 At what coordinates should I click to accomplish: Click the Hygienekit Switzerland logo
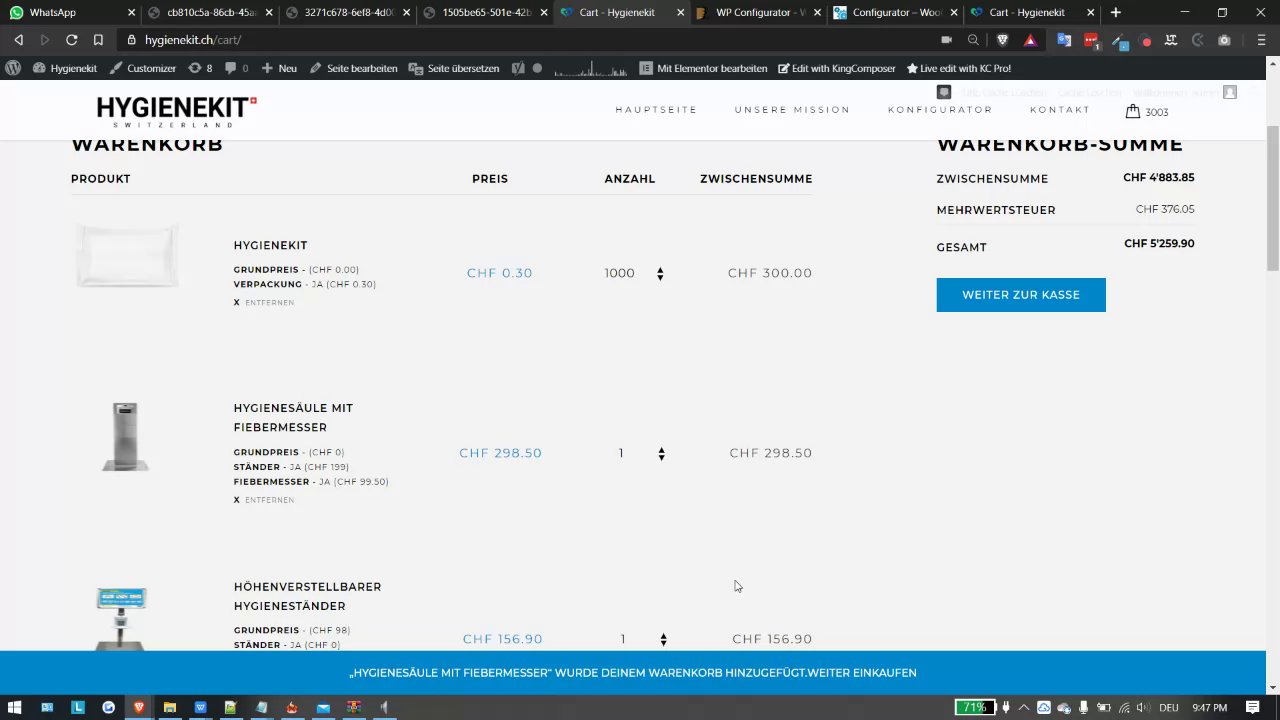coord(177,111)
